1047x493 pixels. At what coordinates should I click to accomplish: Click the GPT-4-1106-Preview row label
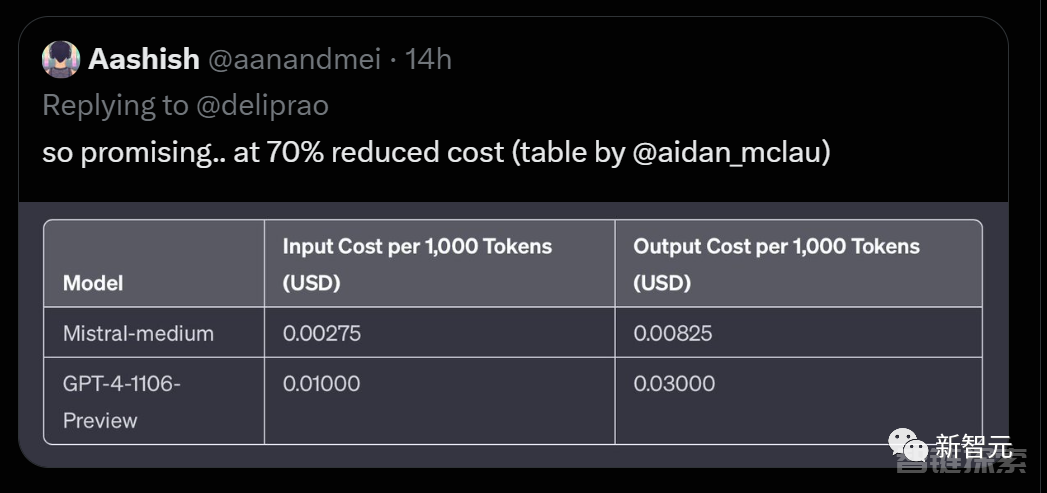tap(122, 401)
